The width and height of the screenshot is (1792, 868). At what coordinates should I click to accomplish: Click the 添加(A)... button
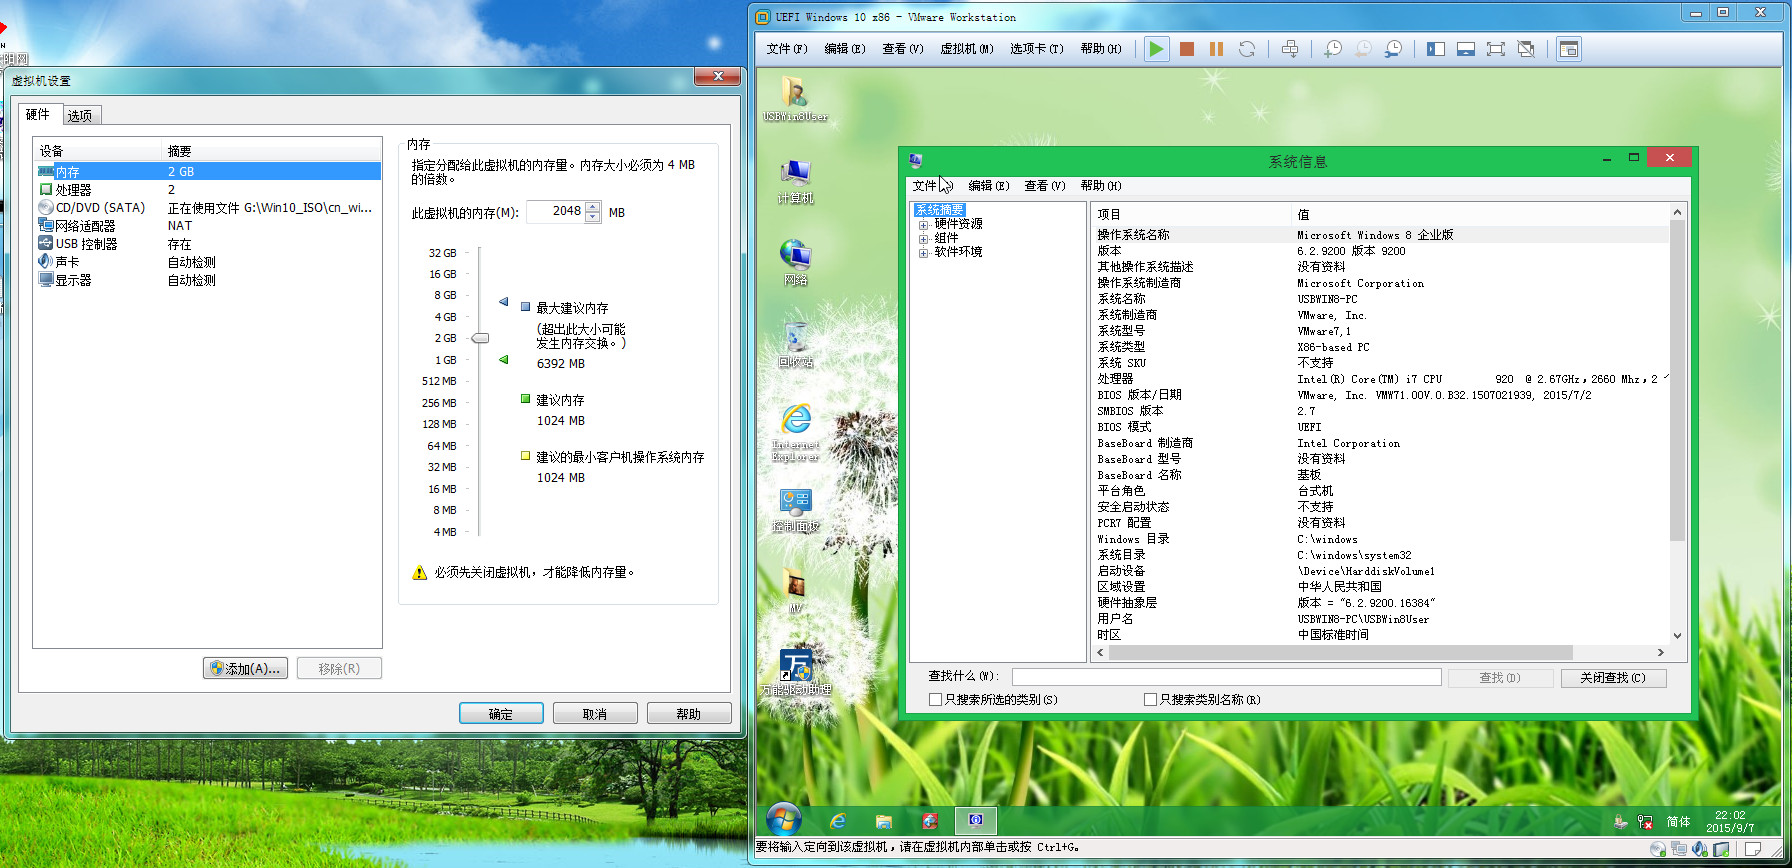click(246, 669)
